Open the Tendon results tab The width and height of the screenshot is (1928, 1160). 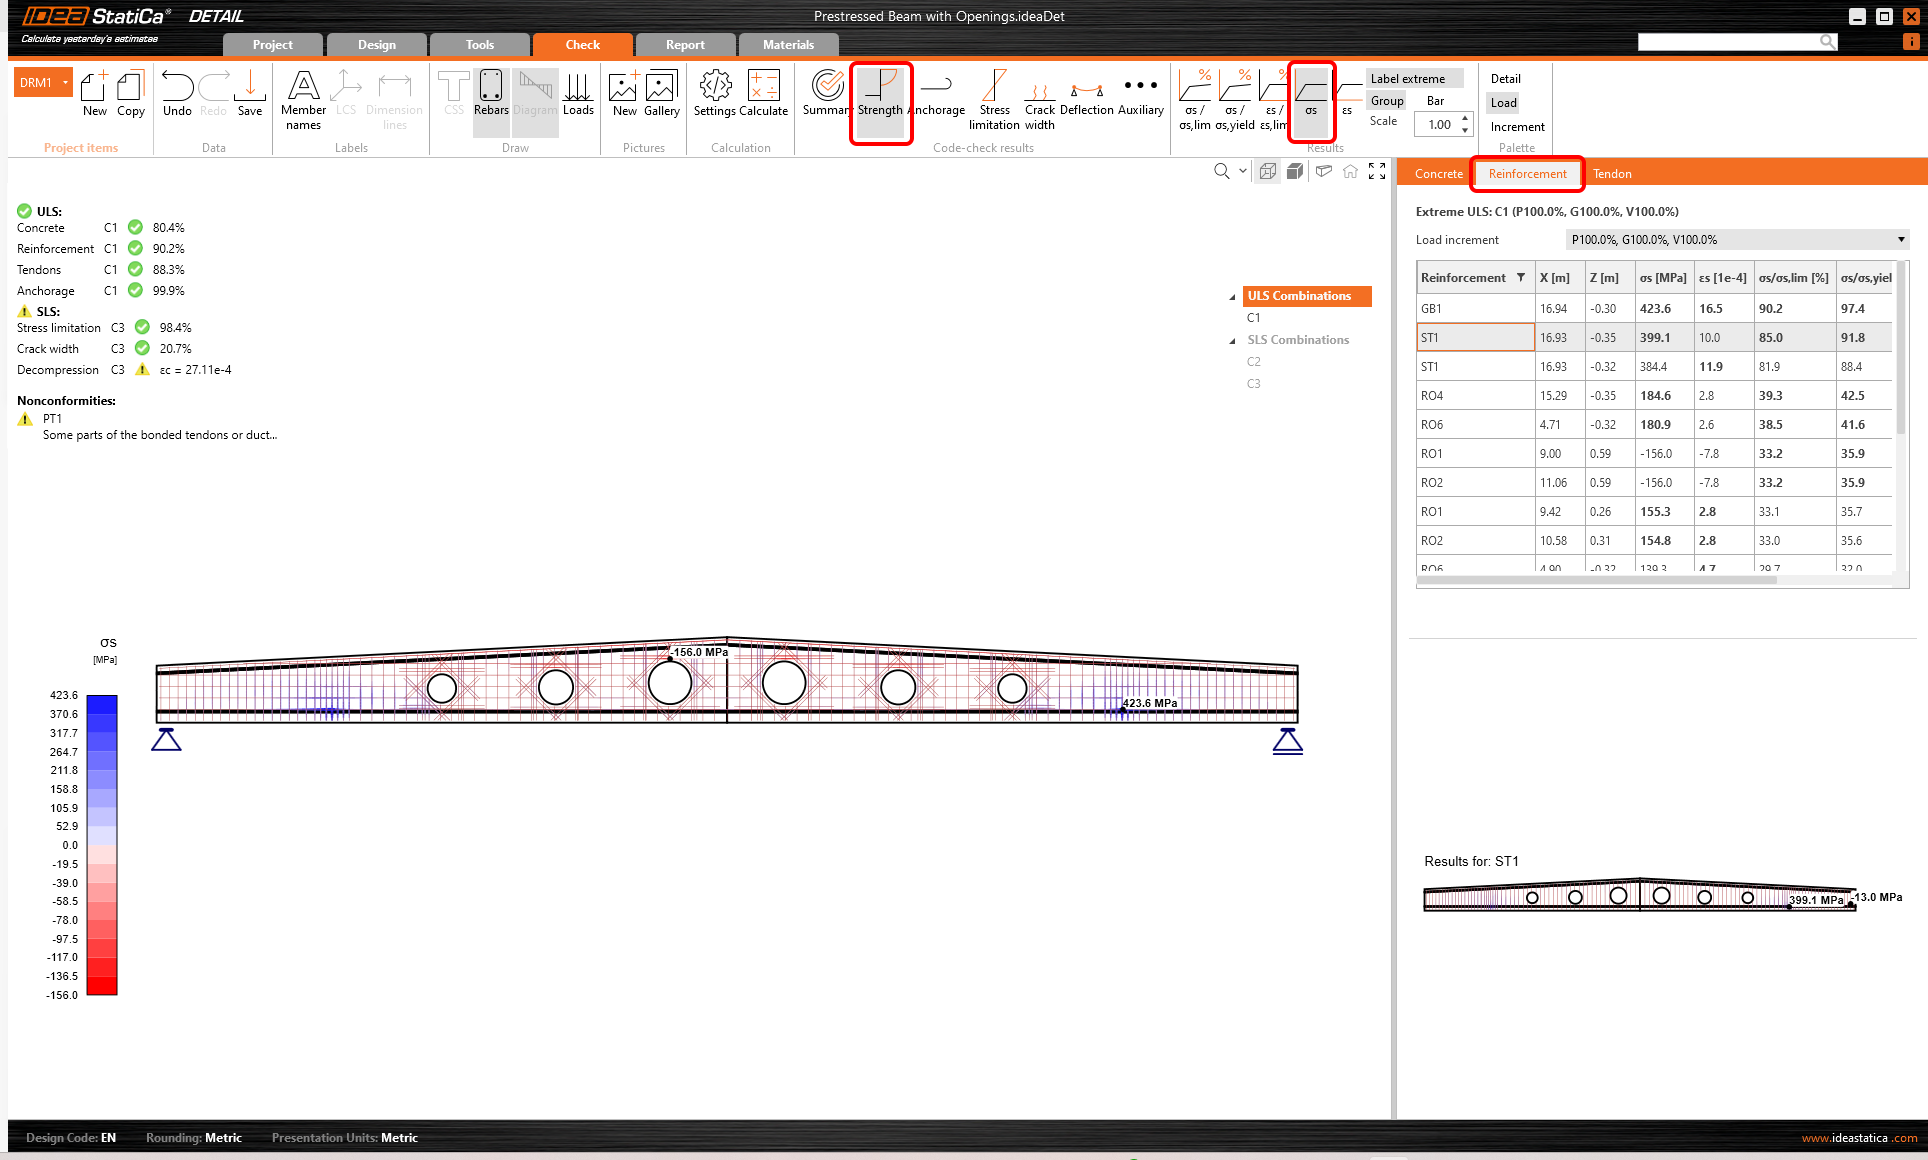1612,174
